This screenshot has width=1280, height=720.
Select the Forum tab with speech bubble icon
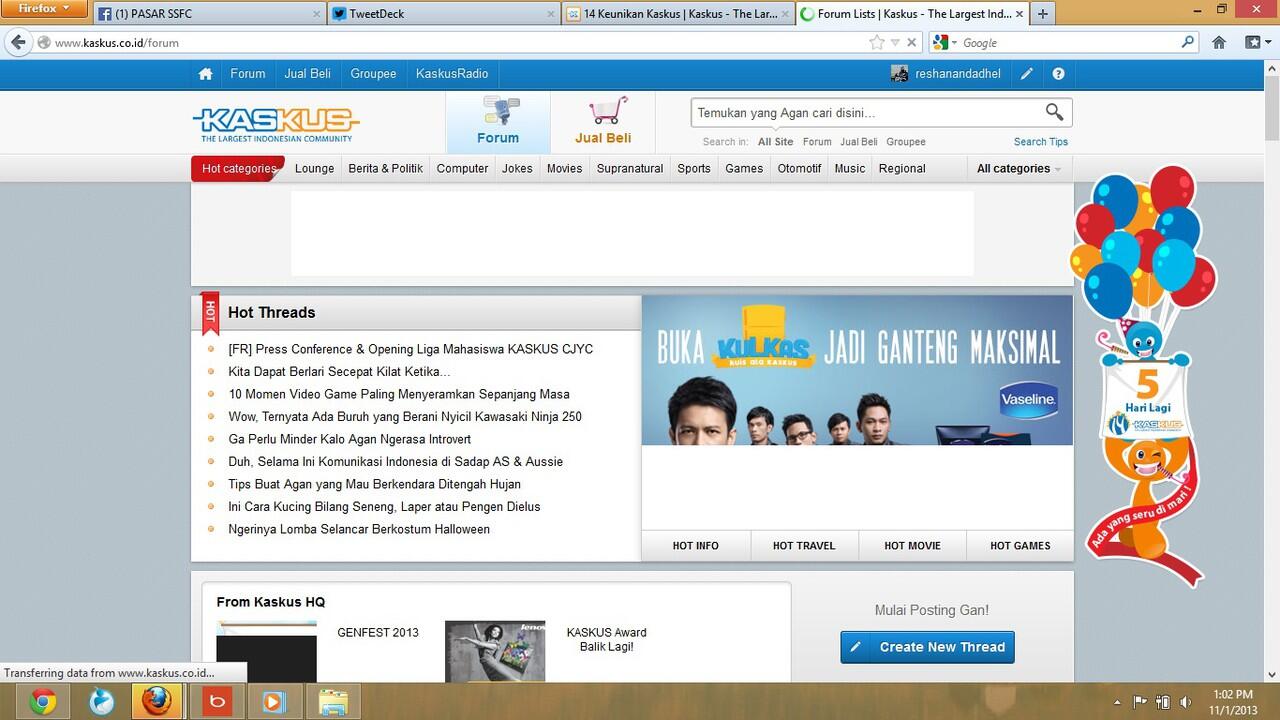tap(498, 122)
